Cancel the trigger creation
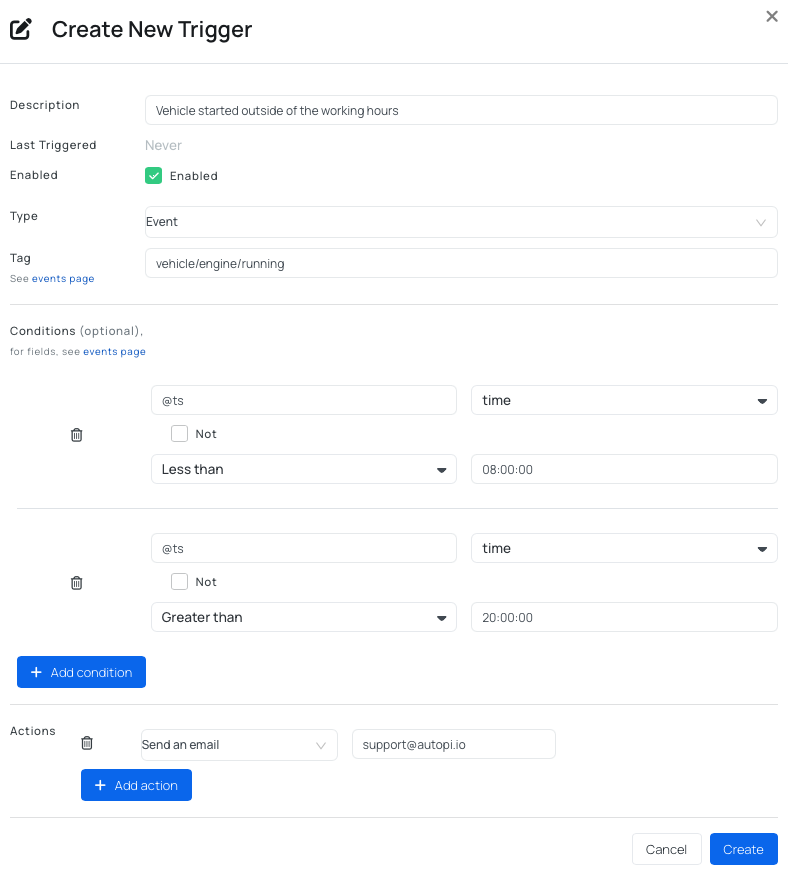 click(x=666, y=849)
